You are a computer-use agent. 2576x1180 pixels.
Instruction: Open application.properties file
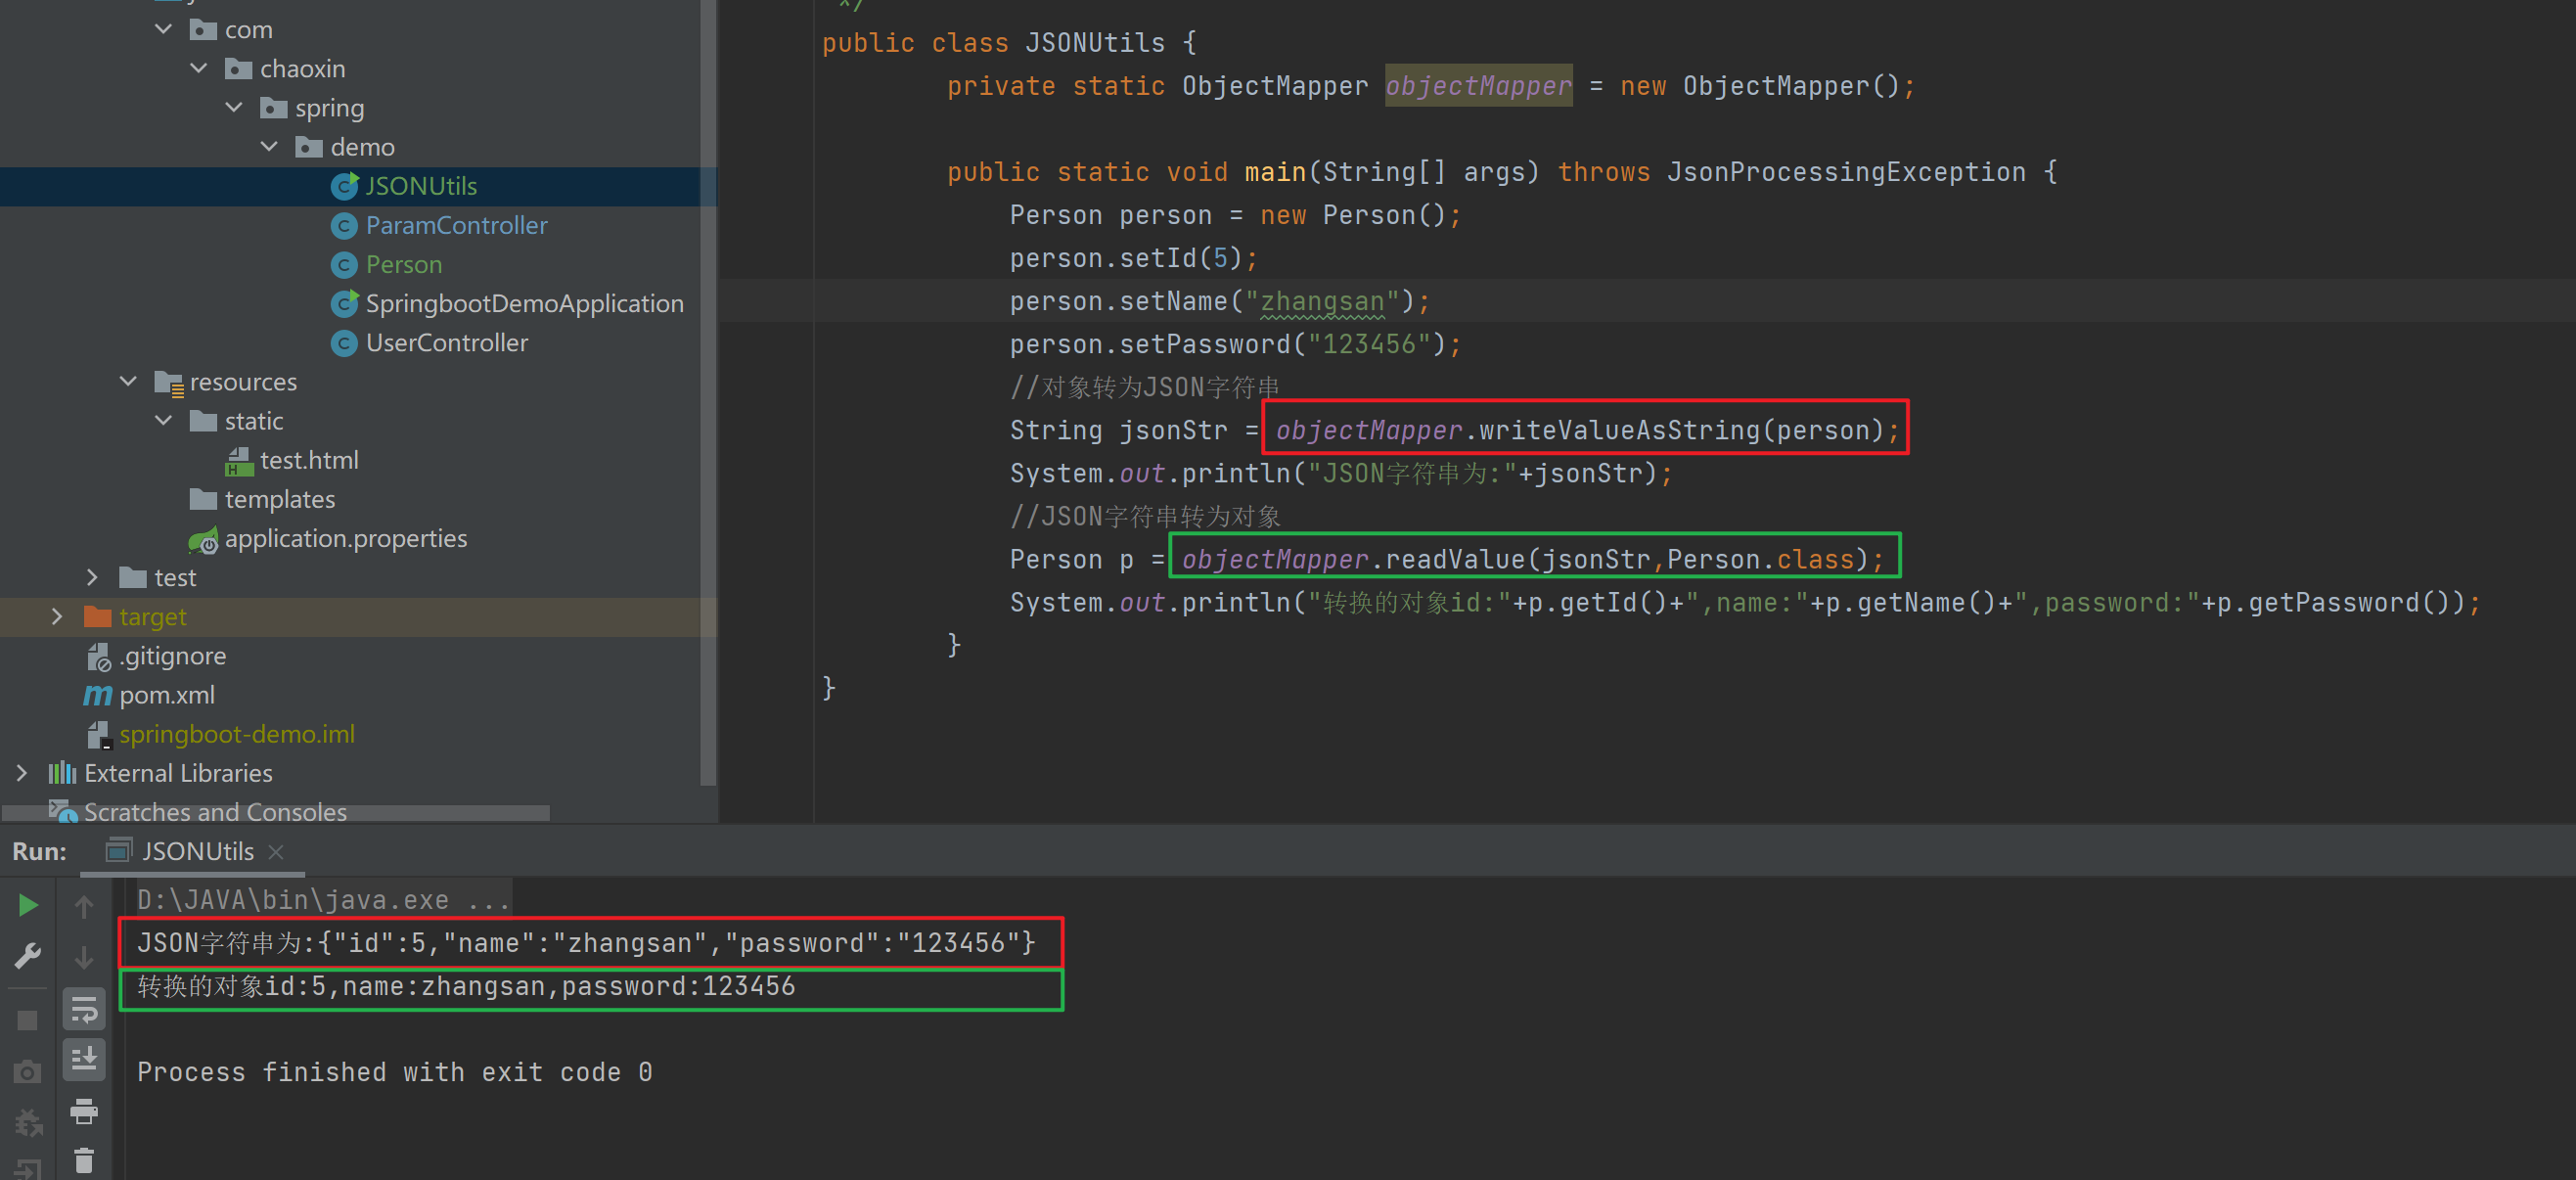point(345,539)
